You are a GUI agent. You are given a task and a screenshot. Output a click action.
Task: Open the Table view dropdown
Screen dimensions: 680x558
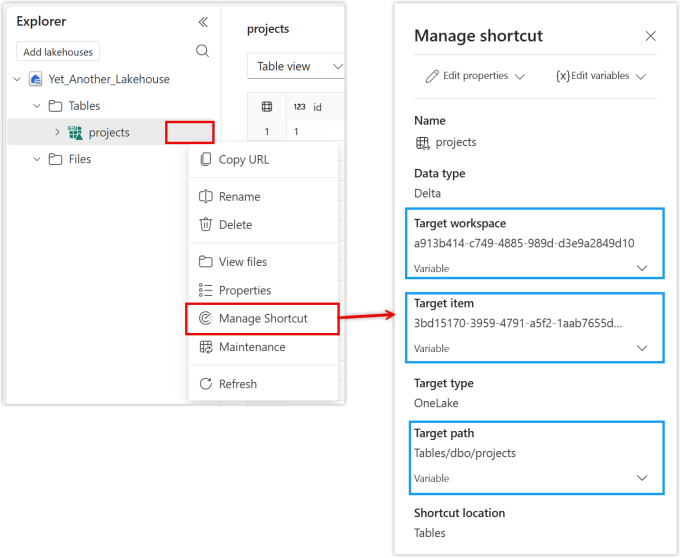pos(296,66)
